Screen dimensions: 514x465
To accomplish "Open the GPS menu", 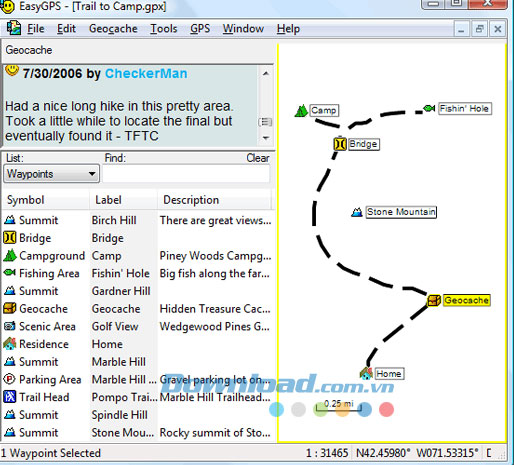I will (x=200, y=29).
